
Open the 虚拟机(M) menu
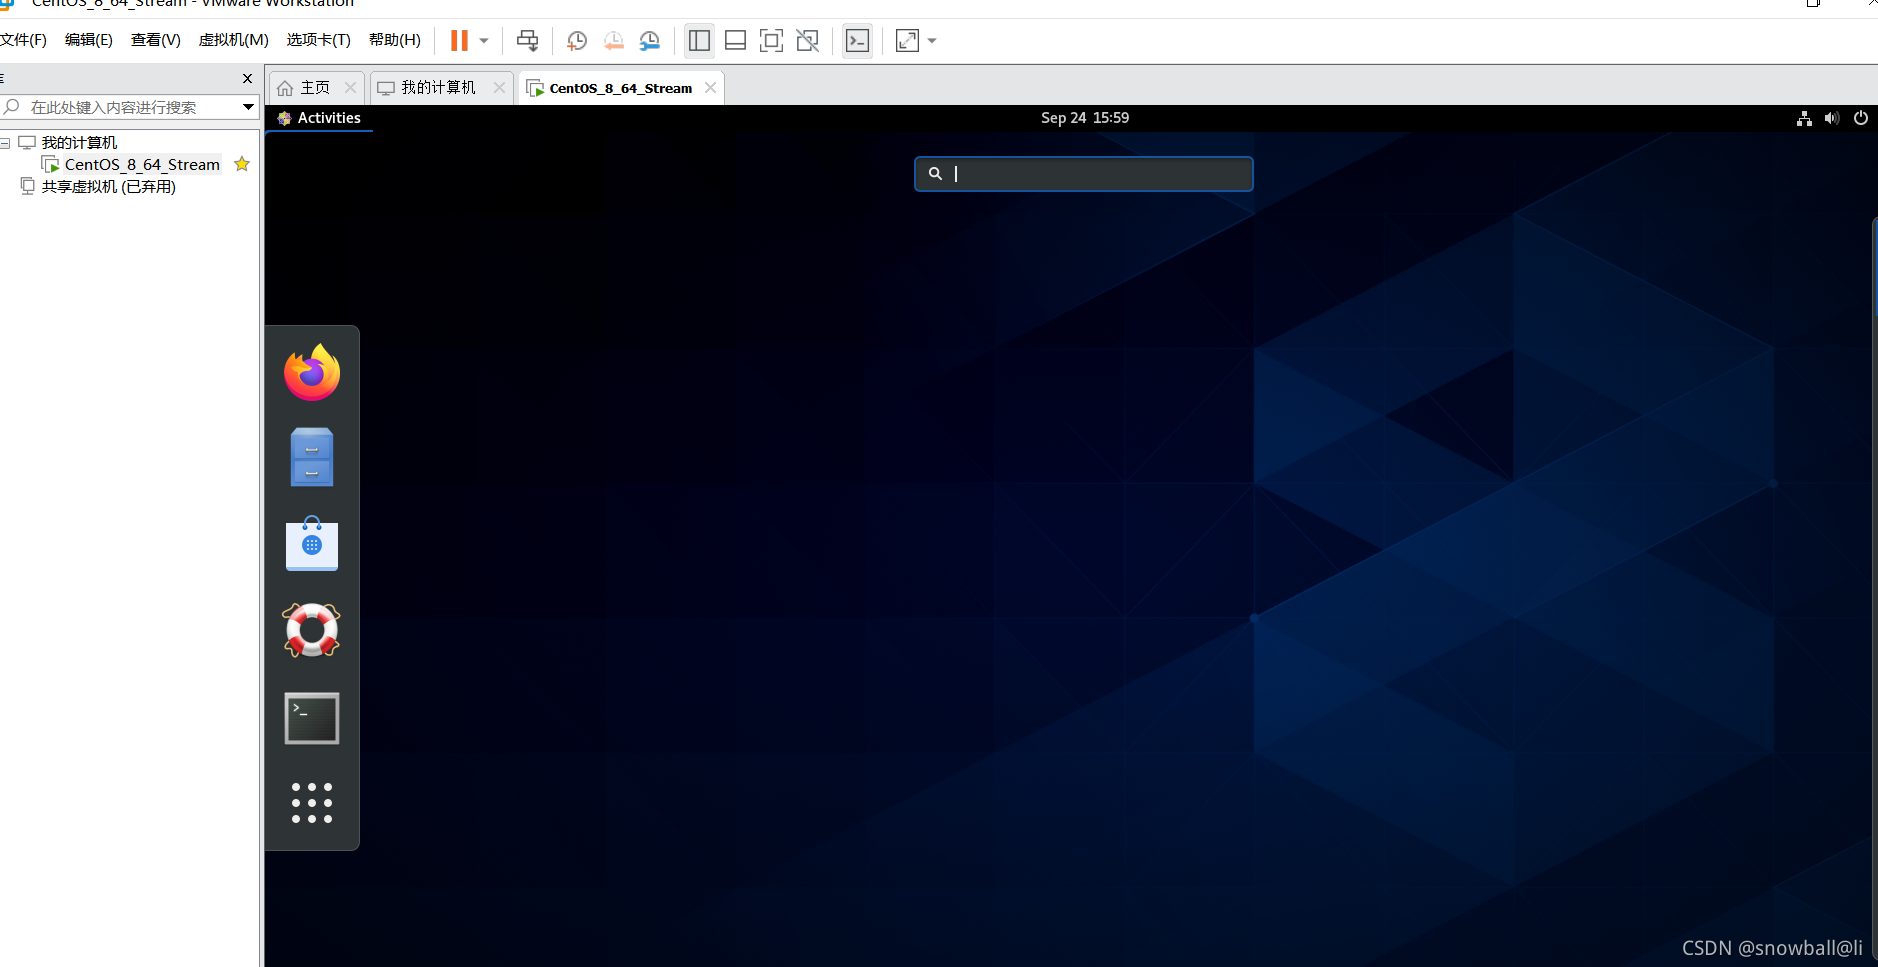tap(233, 39)
